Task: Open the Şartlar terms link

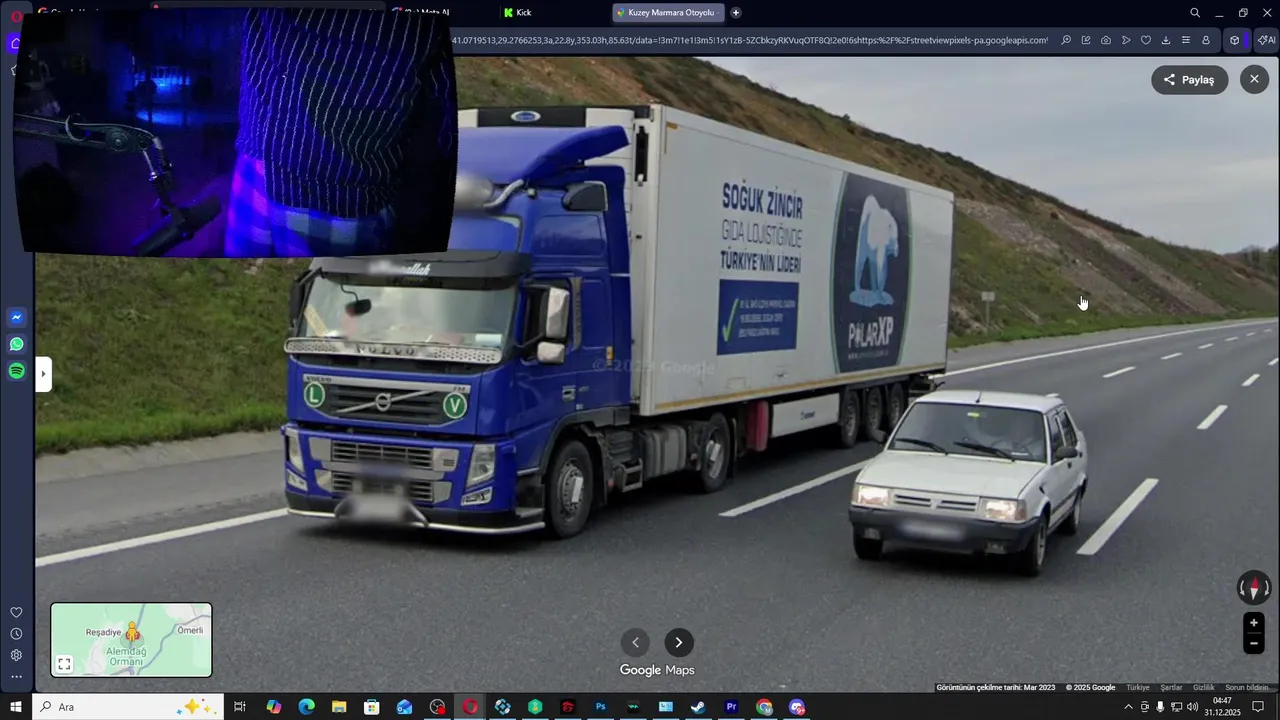Action: click(x=1171, y=688)
